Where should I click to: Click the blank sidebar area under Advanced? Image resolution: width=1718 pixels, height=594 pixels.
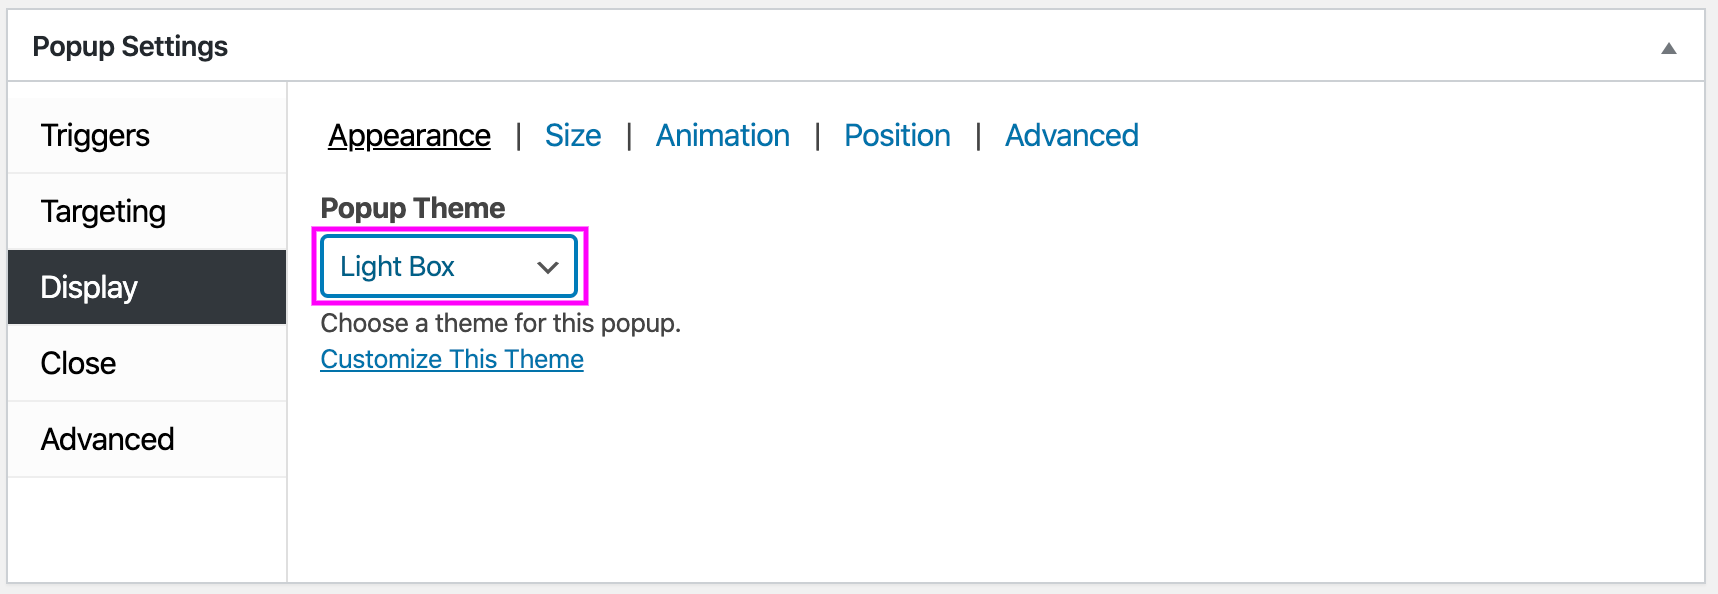147,529
